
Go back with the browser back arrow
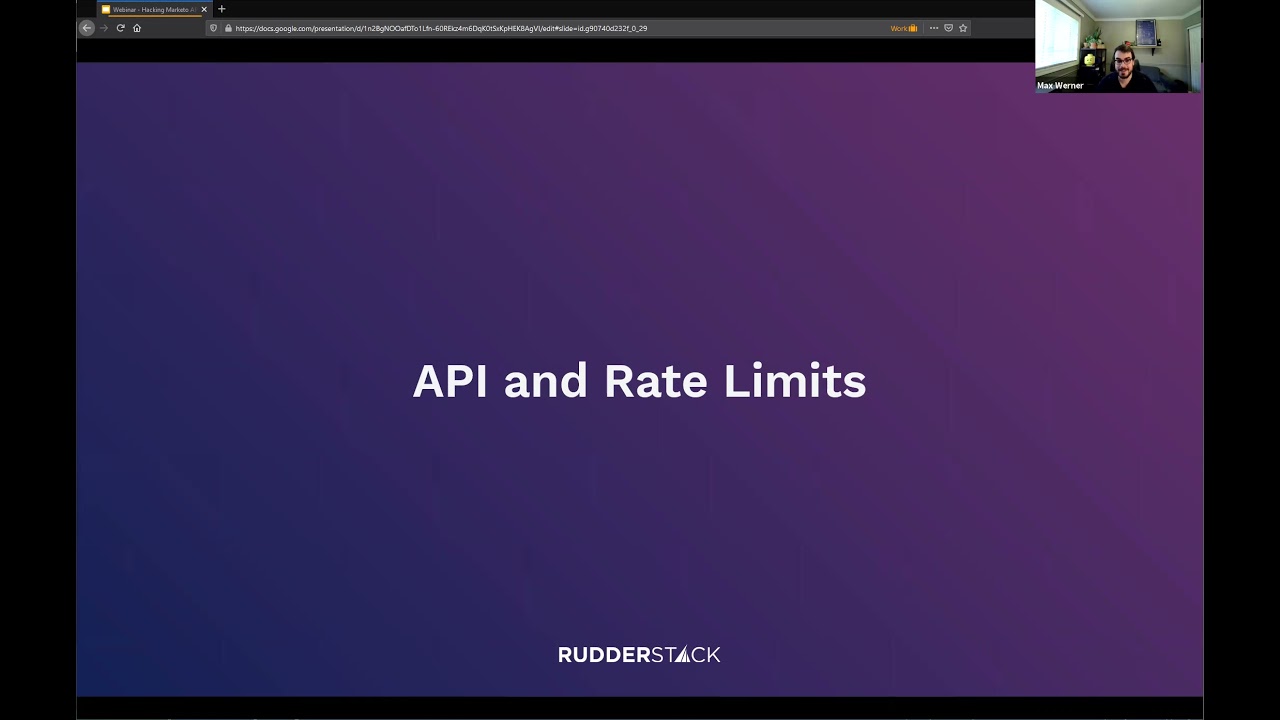pos(87,28)
